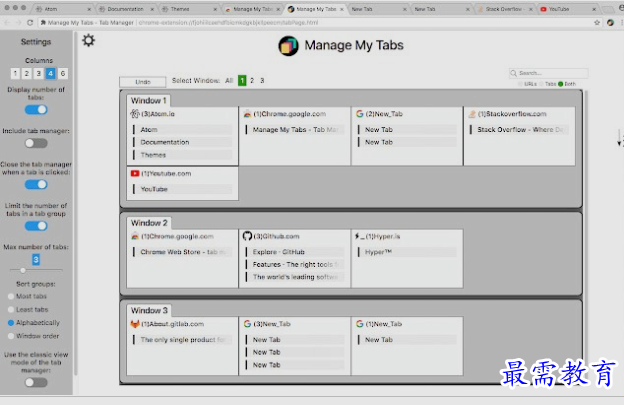This screenshot has height=405, width=624.
Task: Set columns to 3
Action: [x=39, y=73]
